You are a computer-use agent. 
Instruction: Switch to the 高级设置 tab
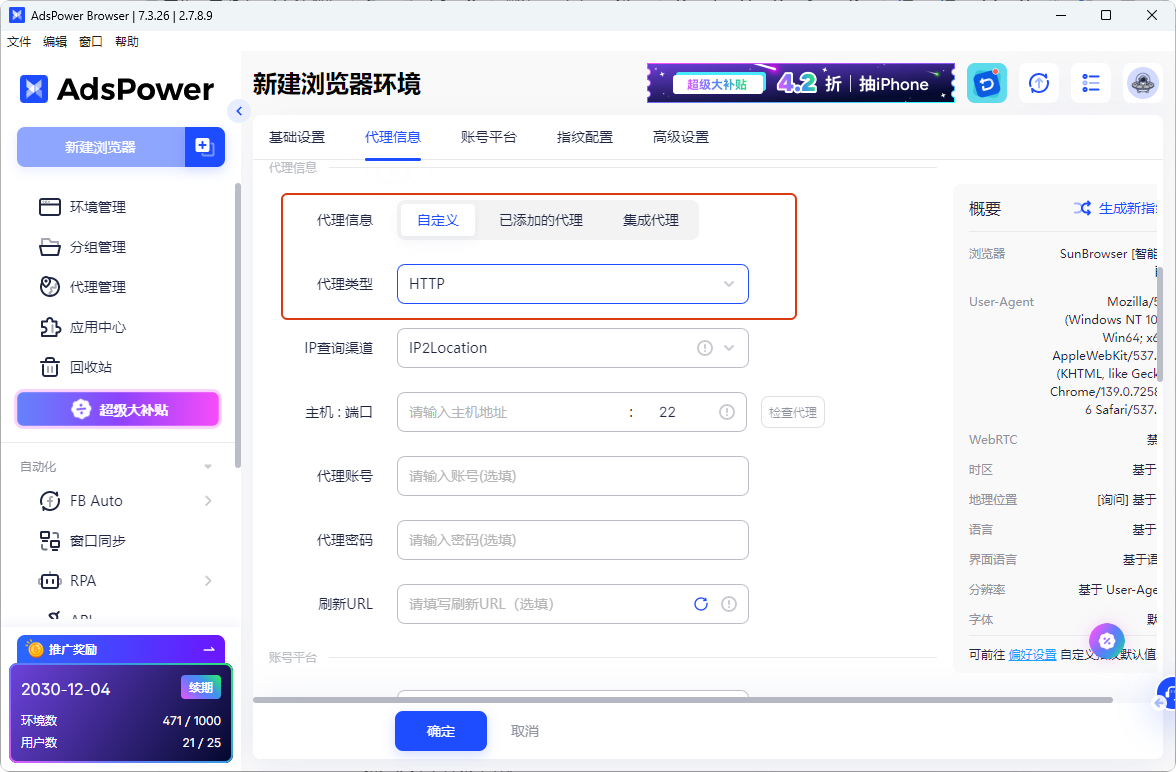click(x=681, y=137)
